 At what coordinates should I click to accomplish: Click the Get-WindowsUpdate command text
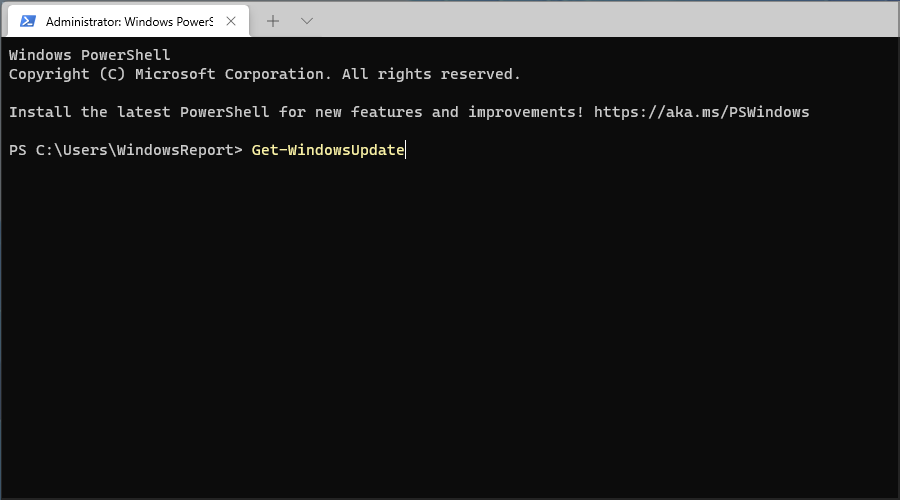click(328, 150)
